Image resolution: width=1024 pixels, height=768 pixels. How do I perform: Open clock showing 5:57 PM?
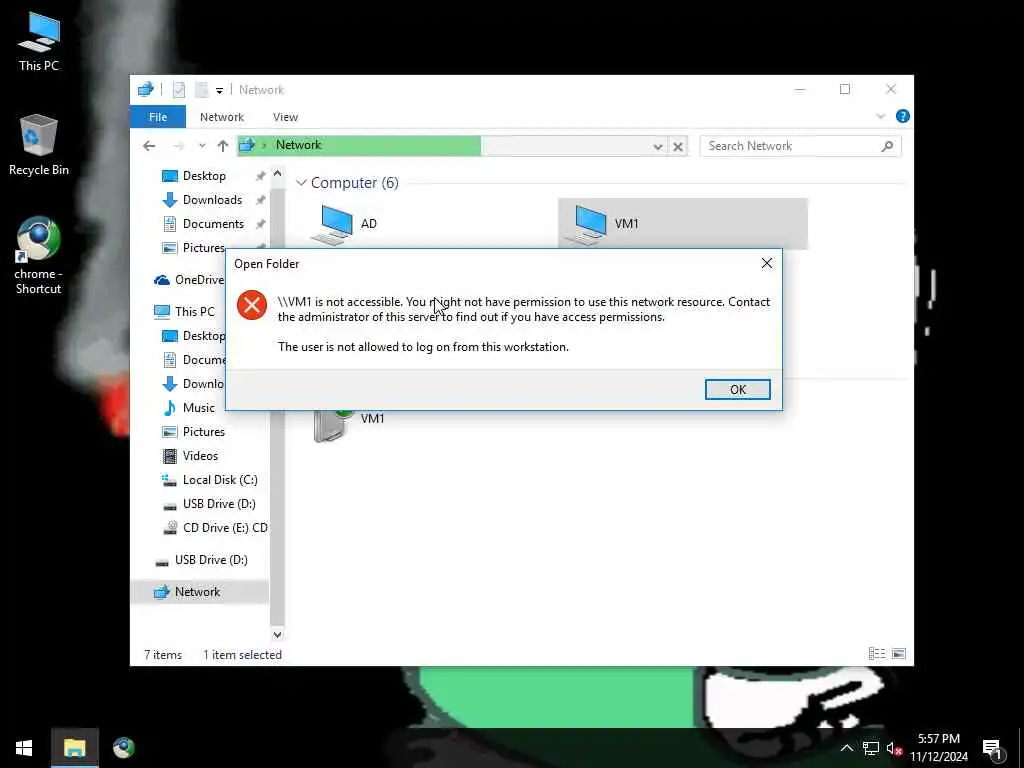[x=938, y=748]
